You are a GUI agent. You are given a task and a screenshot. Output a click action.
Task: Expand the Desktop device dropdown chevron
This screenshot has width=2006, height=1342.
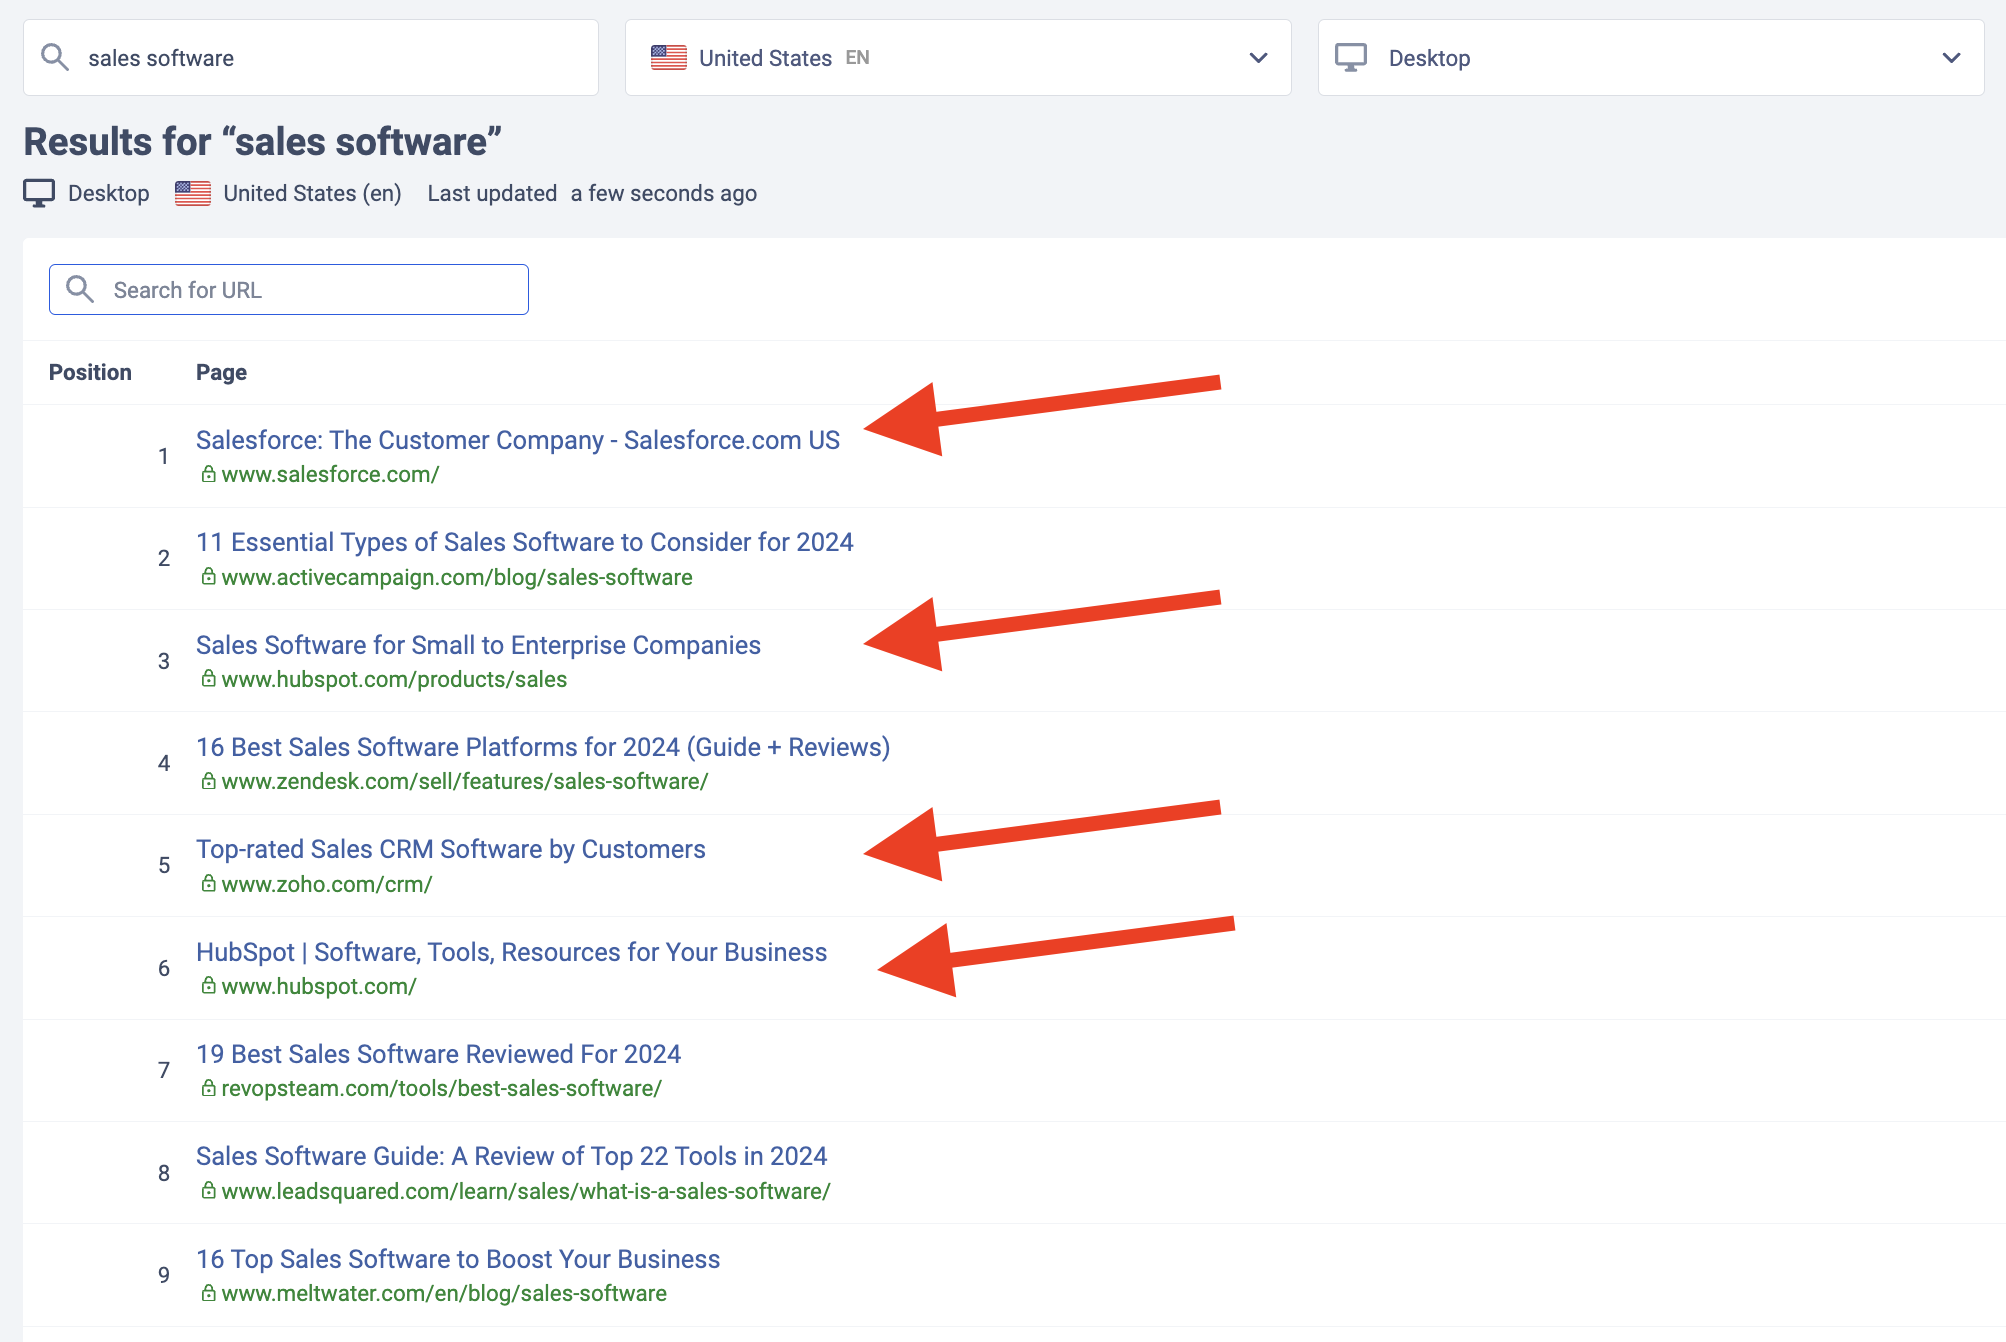(x=1950, y=58)
